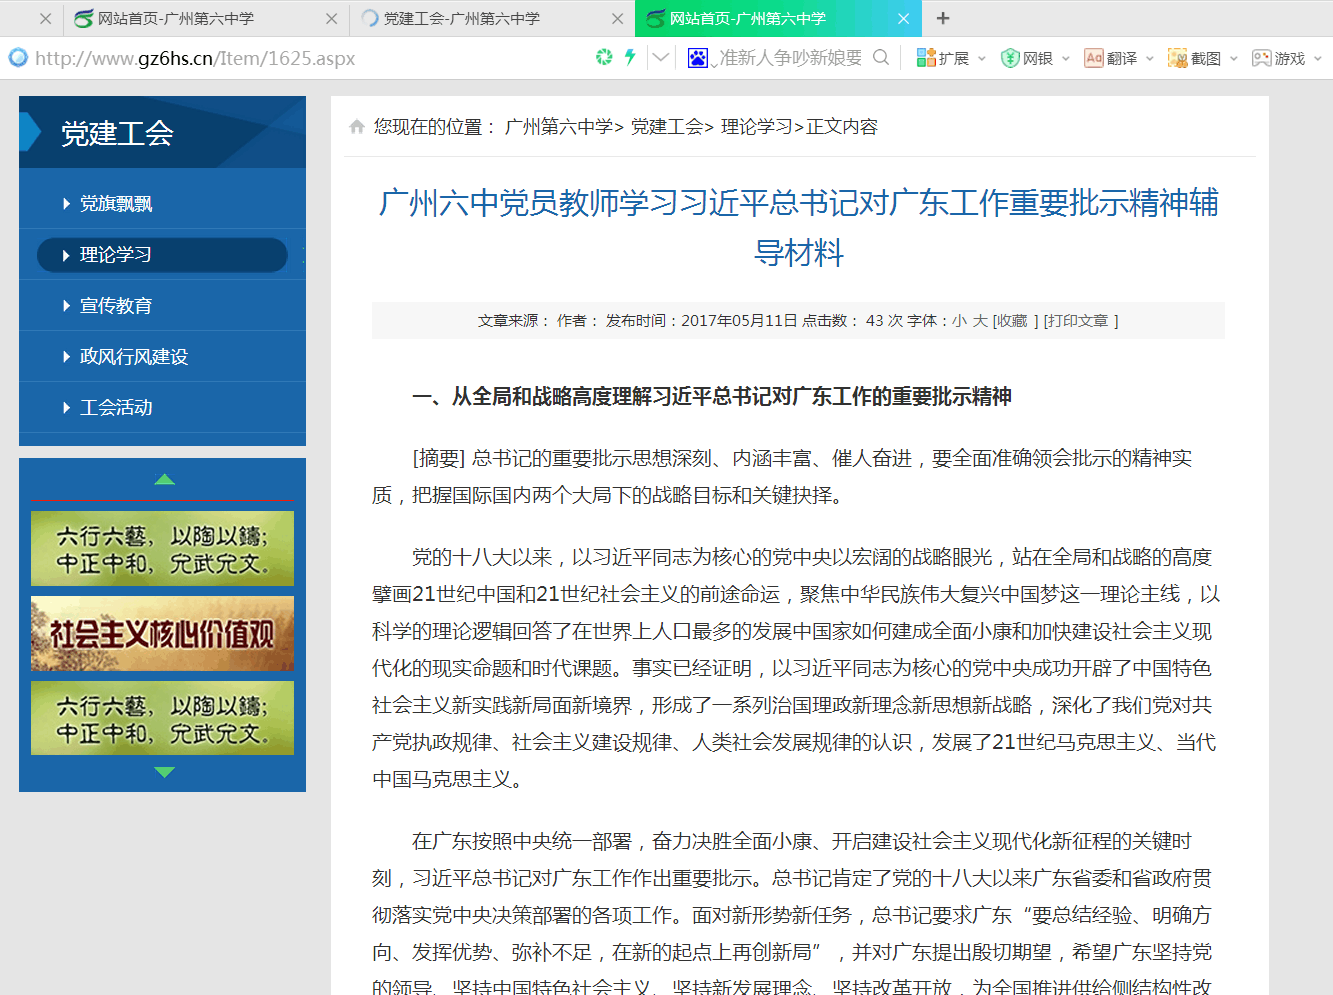Image resolution: width=1333 pixels, height=995 pixels.
Task: Click 理论学习 breadcrumb link
Action: pos(757,127)
